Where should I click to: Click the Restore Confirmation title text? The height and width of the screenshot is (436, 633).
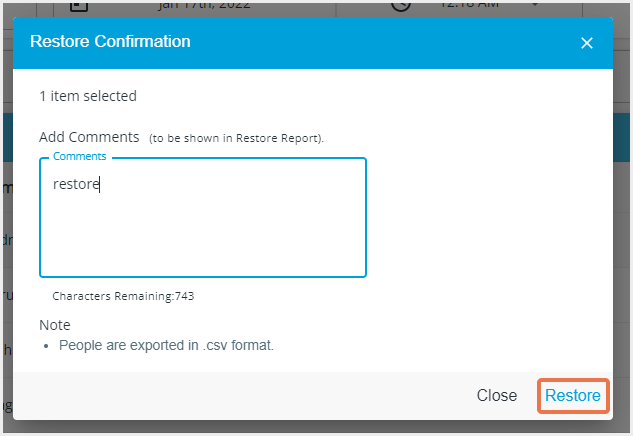[x=110, y=42]
